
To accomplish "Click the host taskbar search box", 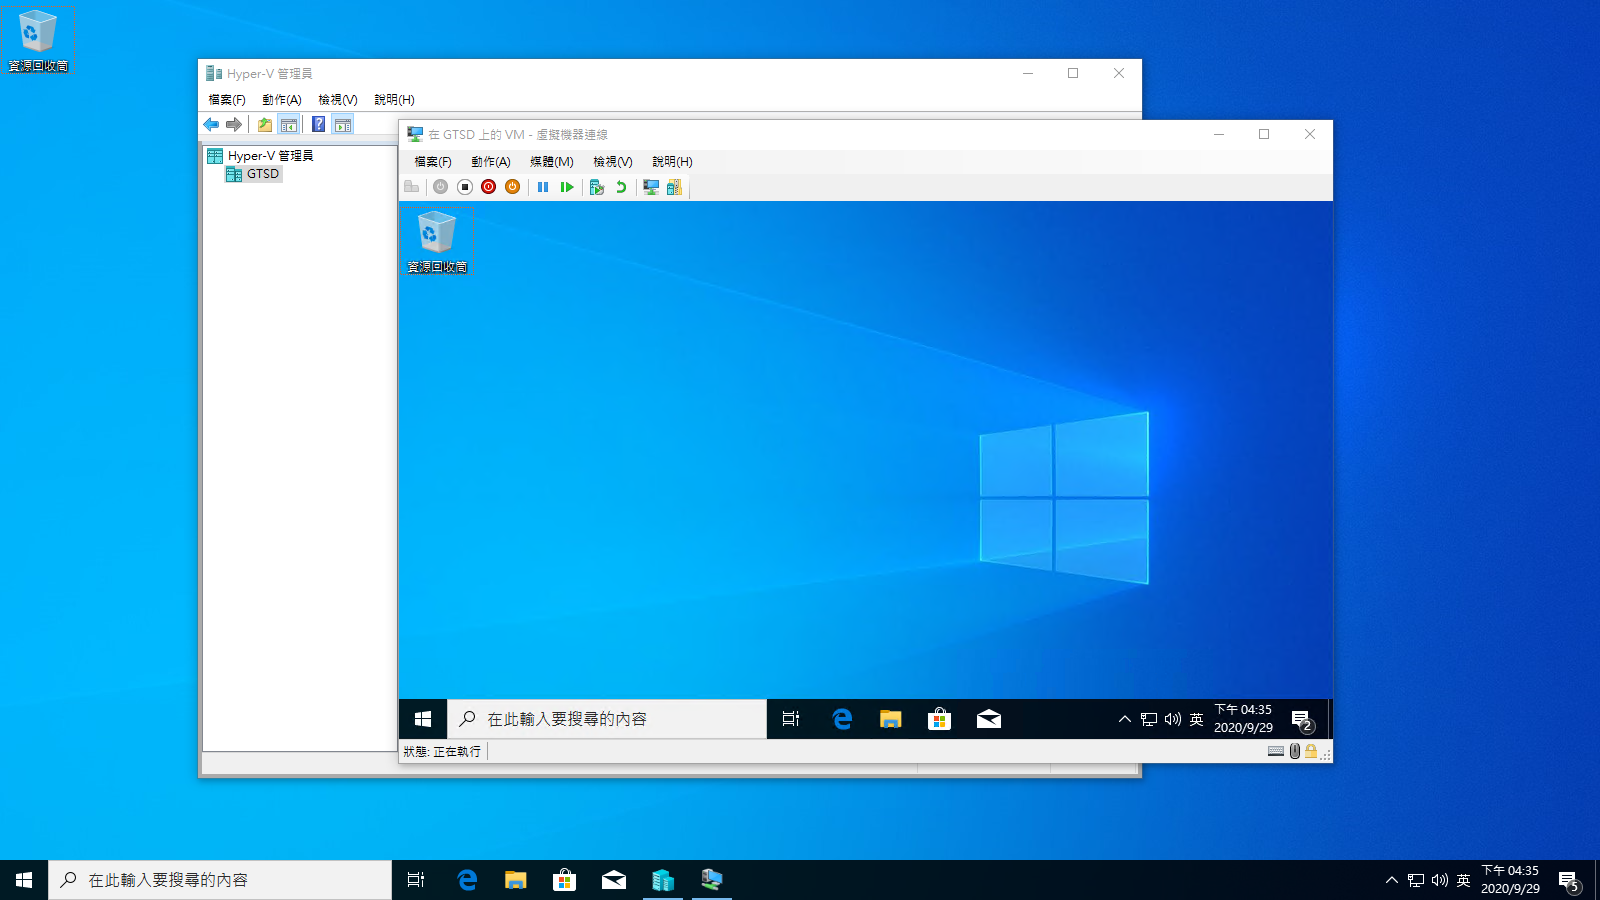I will coord(220,880).
